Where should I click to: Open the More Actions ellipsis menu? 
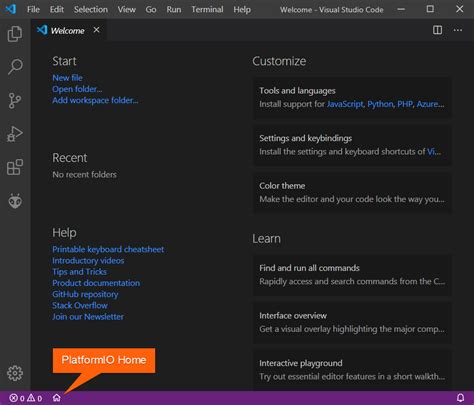tap(458, 30)
